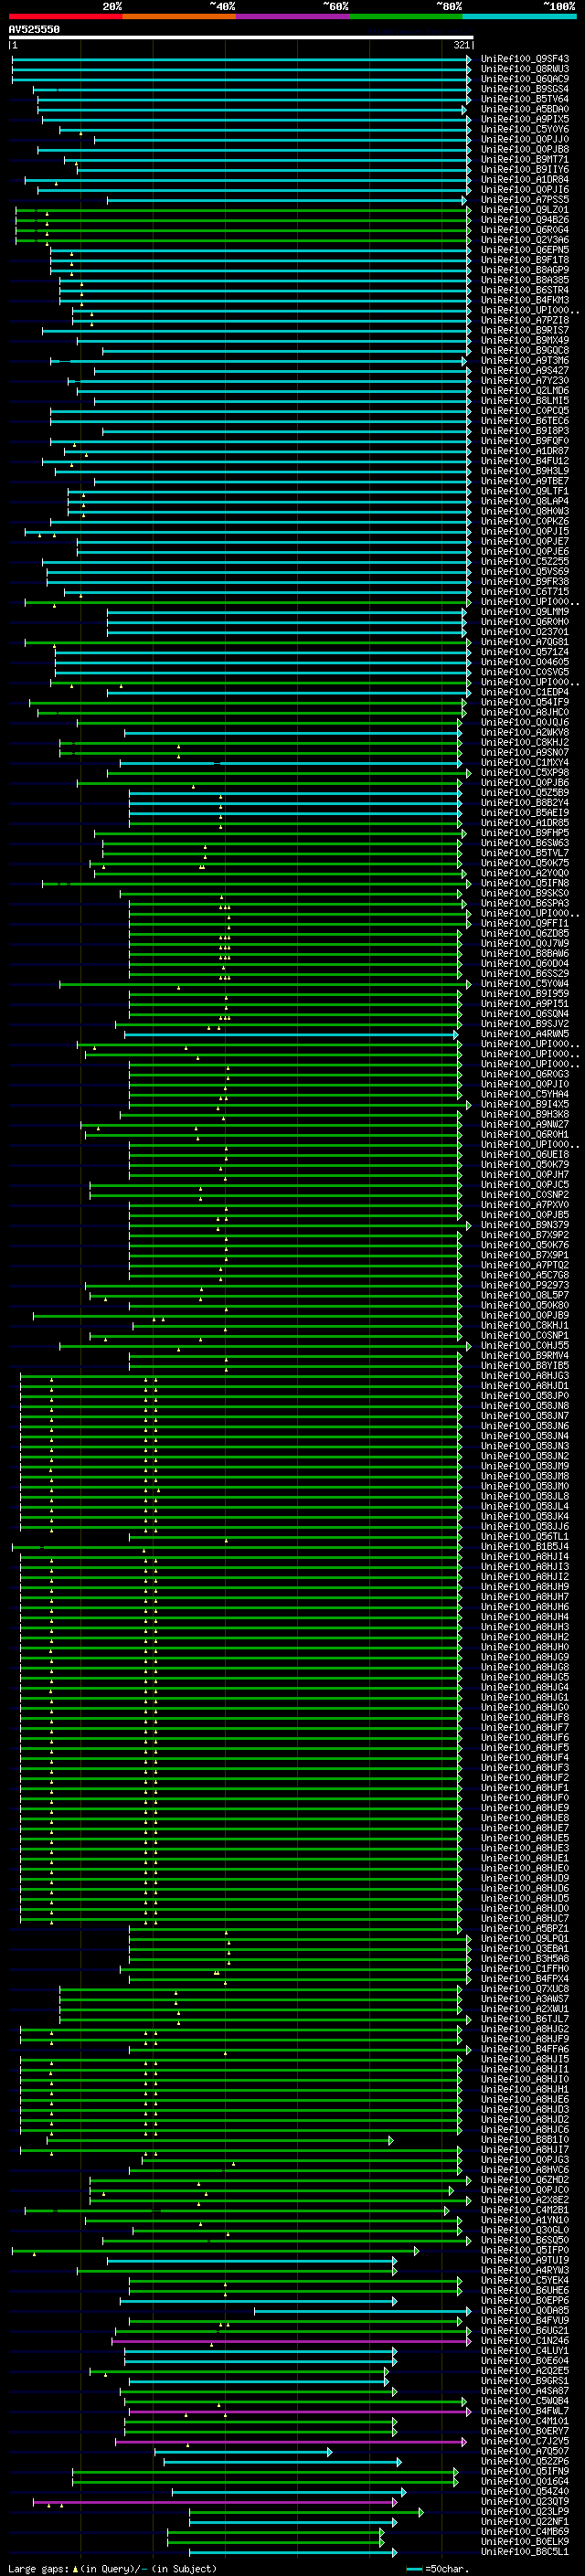Select the UniRef100_Q94B26 label
Image resolution: width=585 pixels, height=2576 pixels.
pyautogui.click(x=525, y=220)
